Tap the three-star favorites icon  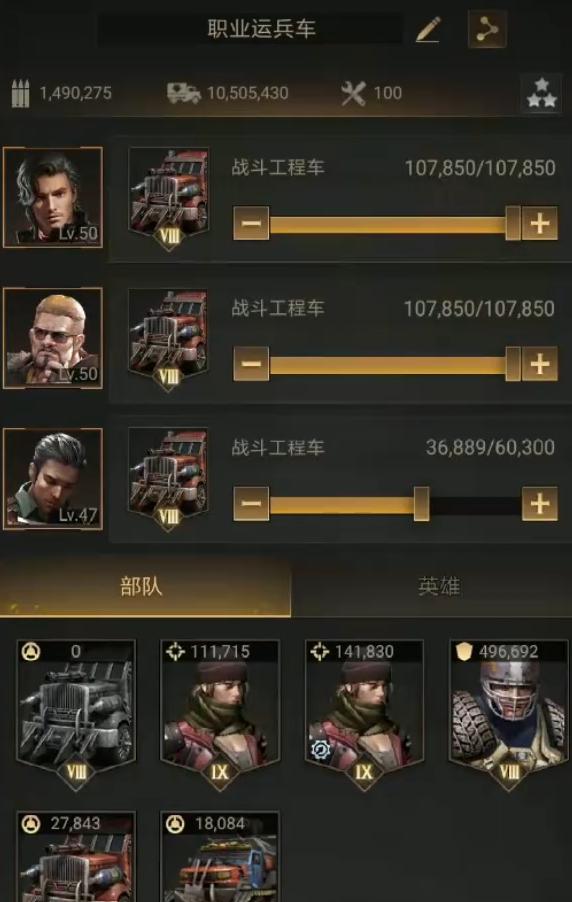coord(541,93)
